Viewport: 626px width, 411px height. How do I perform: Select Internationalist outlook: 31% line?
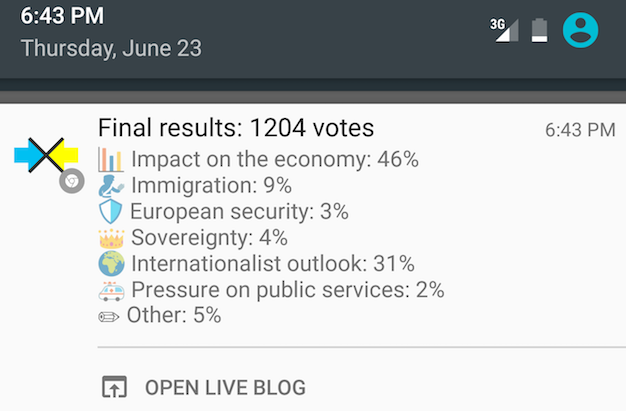pyautogui.click(x=272, y=264)
